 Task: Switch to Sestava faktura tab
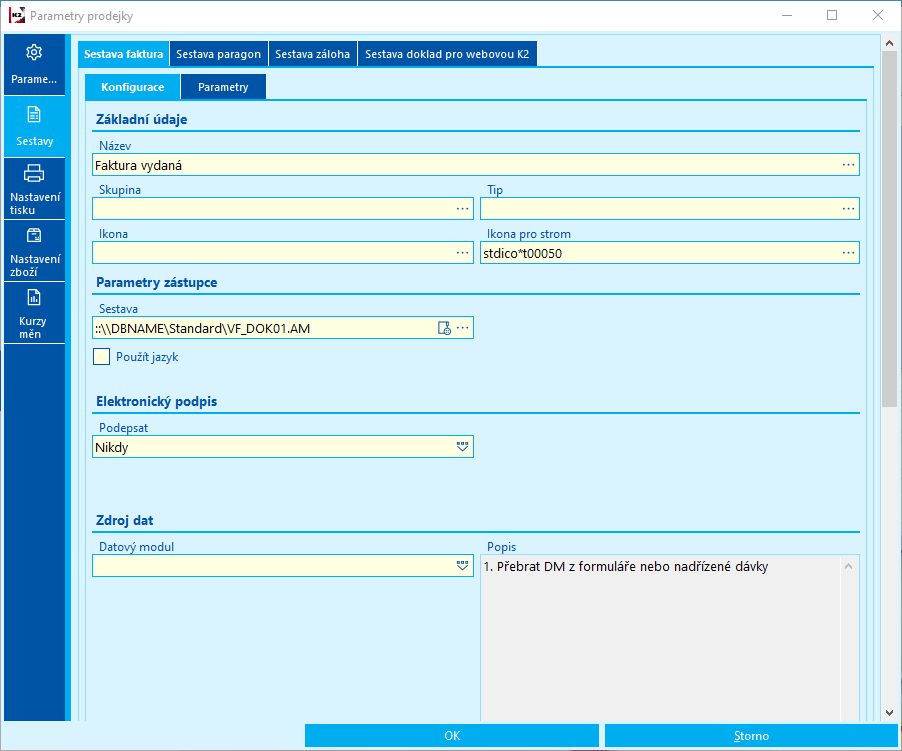tap(123, 54)
